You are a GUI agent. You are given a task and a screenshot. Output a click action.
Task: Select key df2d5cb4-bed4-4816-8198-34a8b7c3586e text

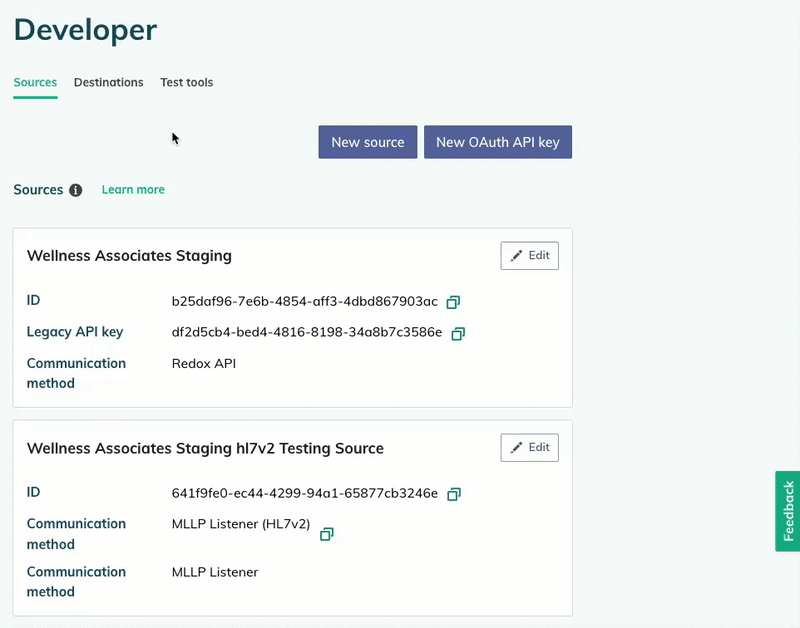tap(307, 332)
